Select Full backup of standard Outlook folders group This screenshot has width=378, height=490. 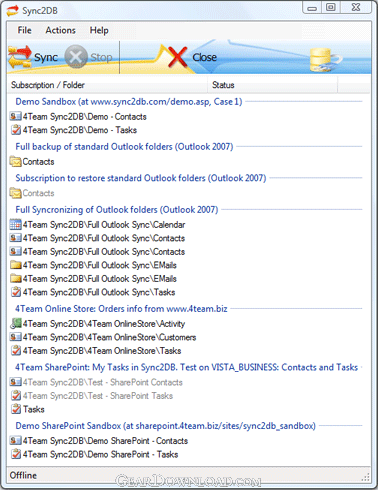(x=124, y=146)
